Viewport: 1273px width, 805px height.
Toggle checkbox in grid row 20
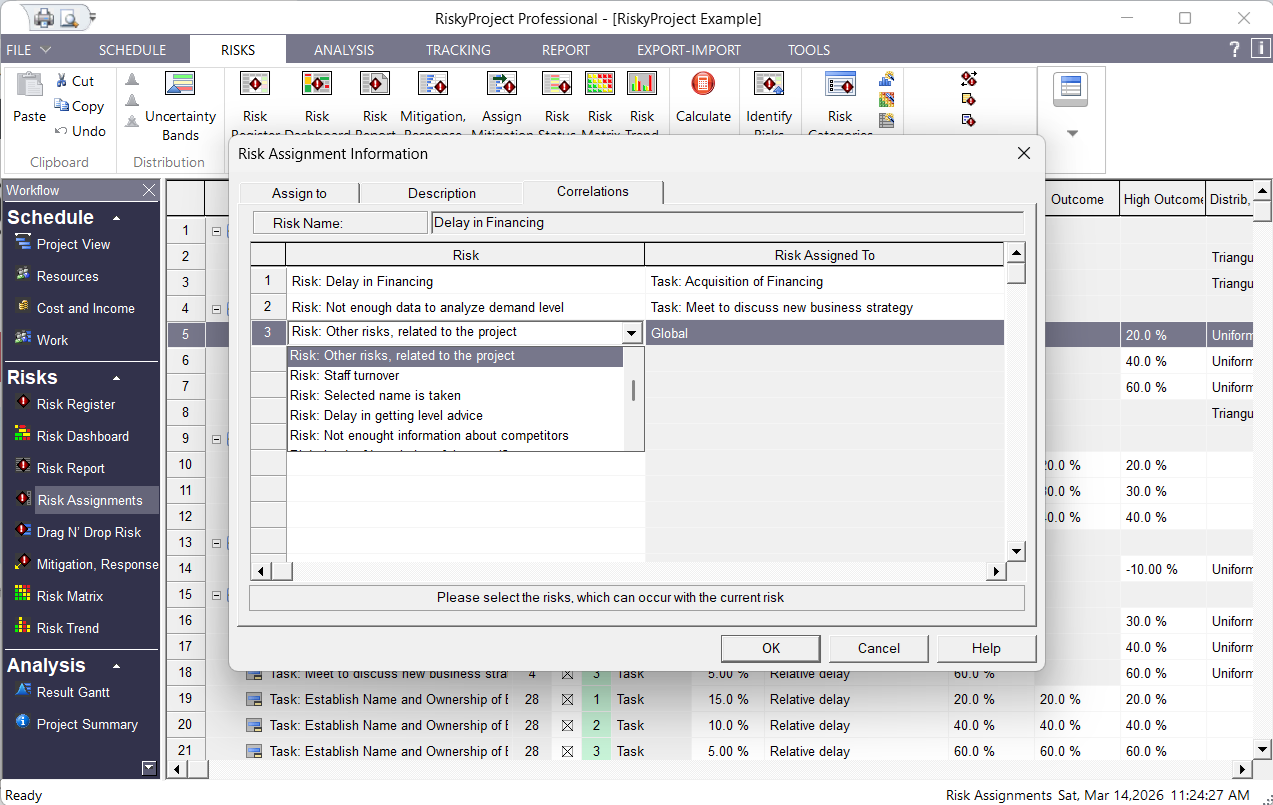click(x=567, y=725)
